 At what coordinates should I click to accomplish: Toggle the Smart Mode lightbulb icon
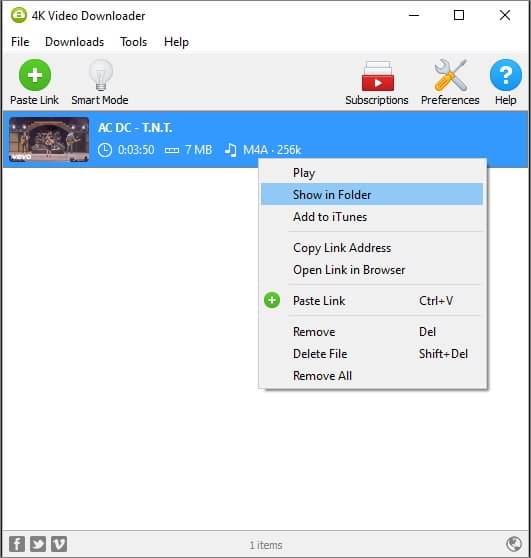point(101,75)
